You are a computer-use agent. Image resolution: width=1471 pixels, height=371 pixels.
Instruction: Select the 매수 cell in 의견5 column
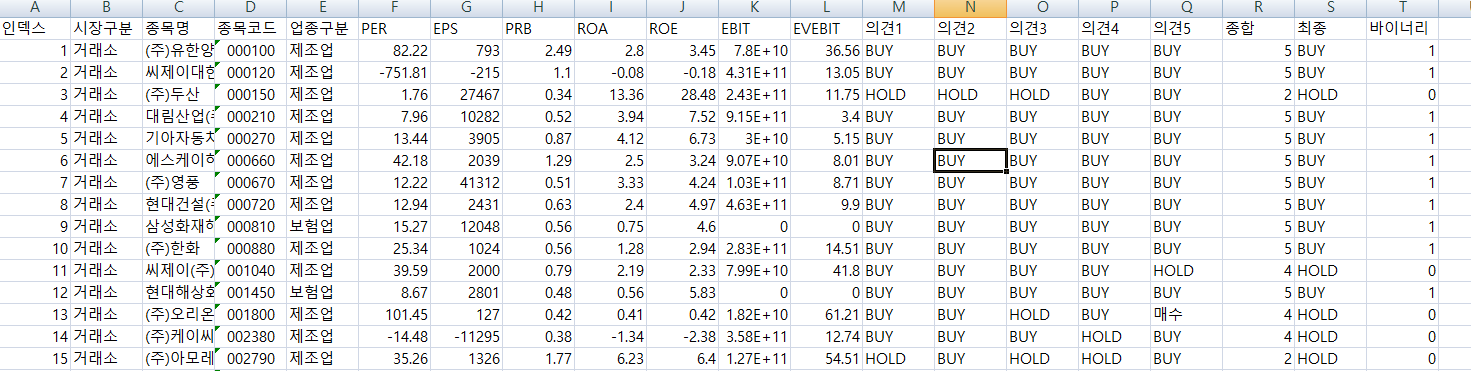pos(1186,314)
